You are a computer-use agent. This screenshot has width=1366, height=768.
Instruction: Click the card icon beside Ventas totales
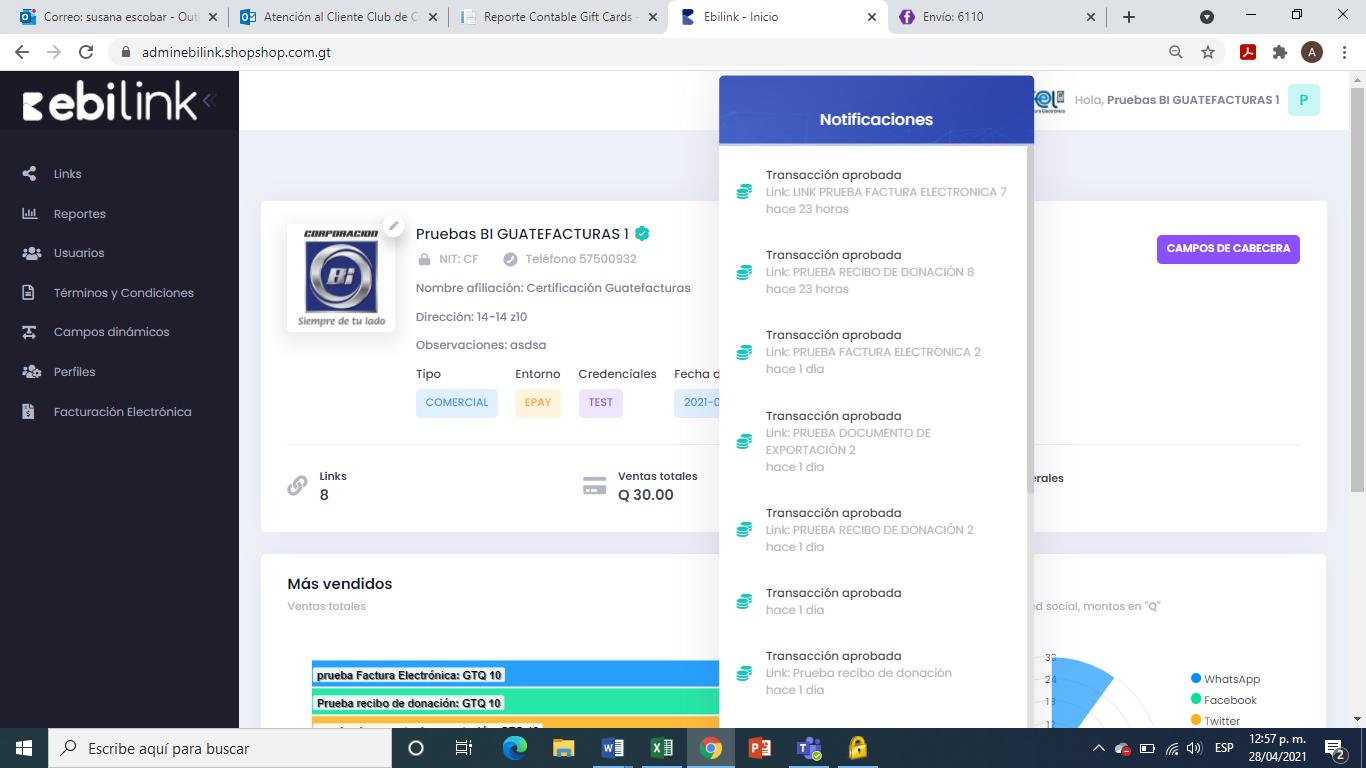click(x=595, y=487)
